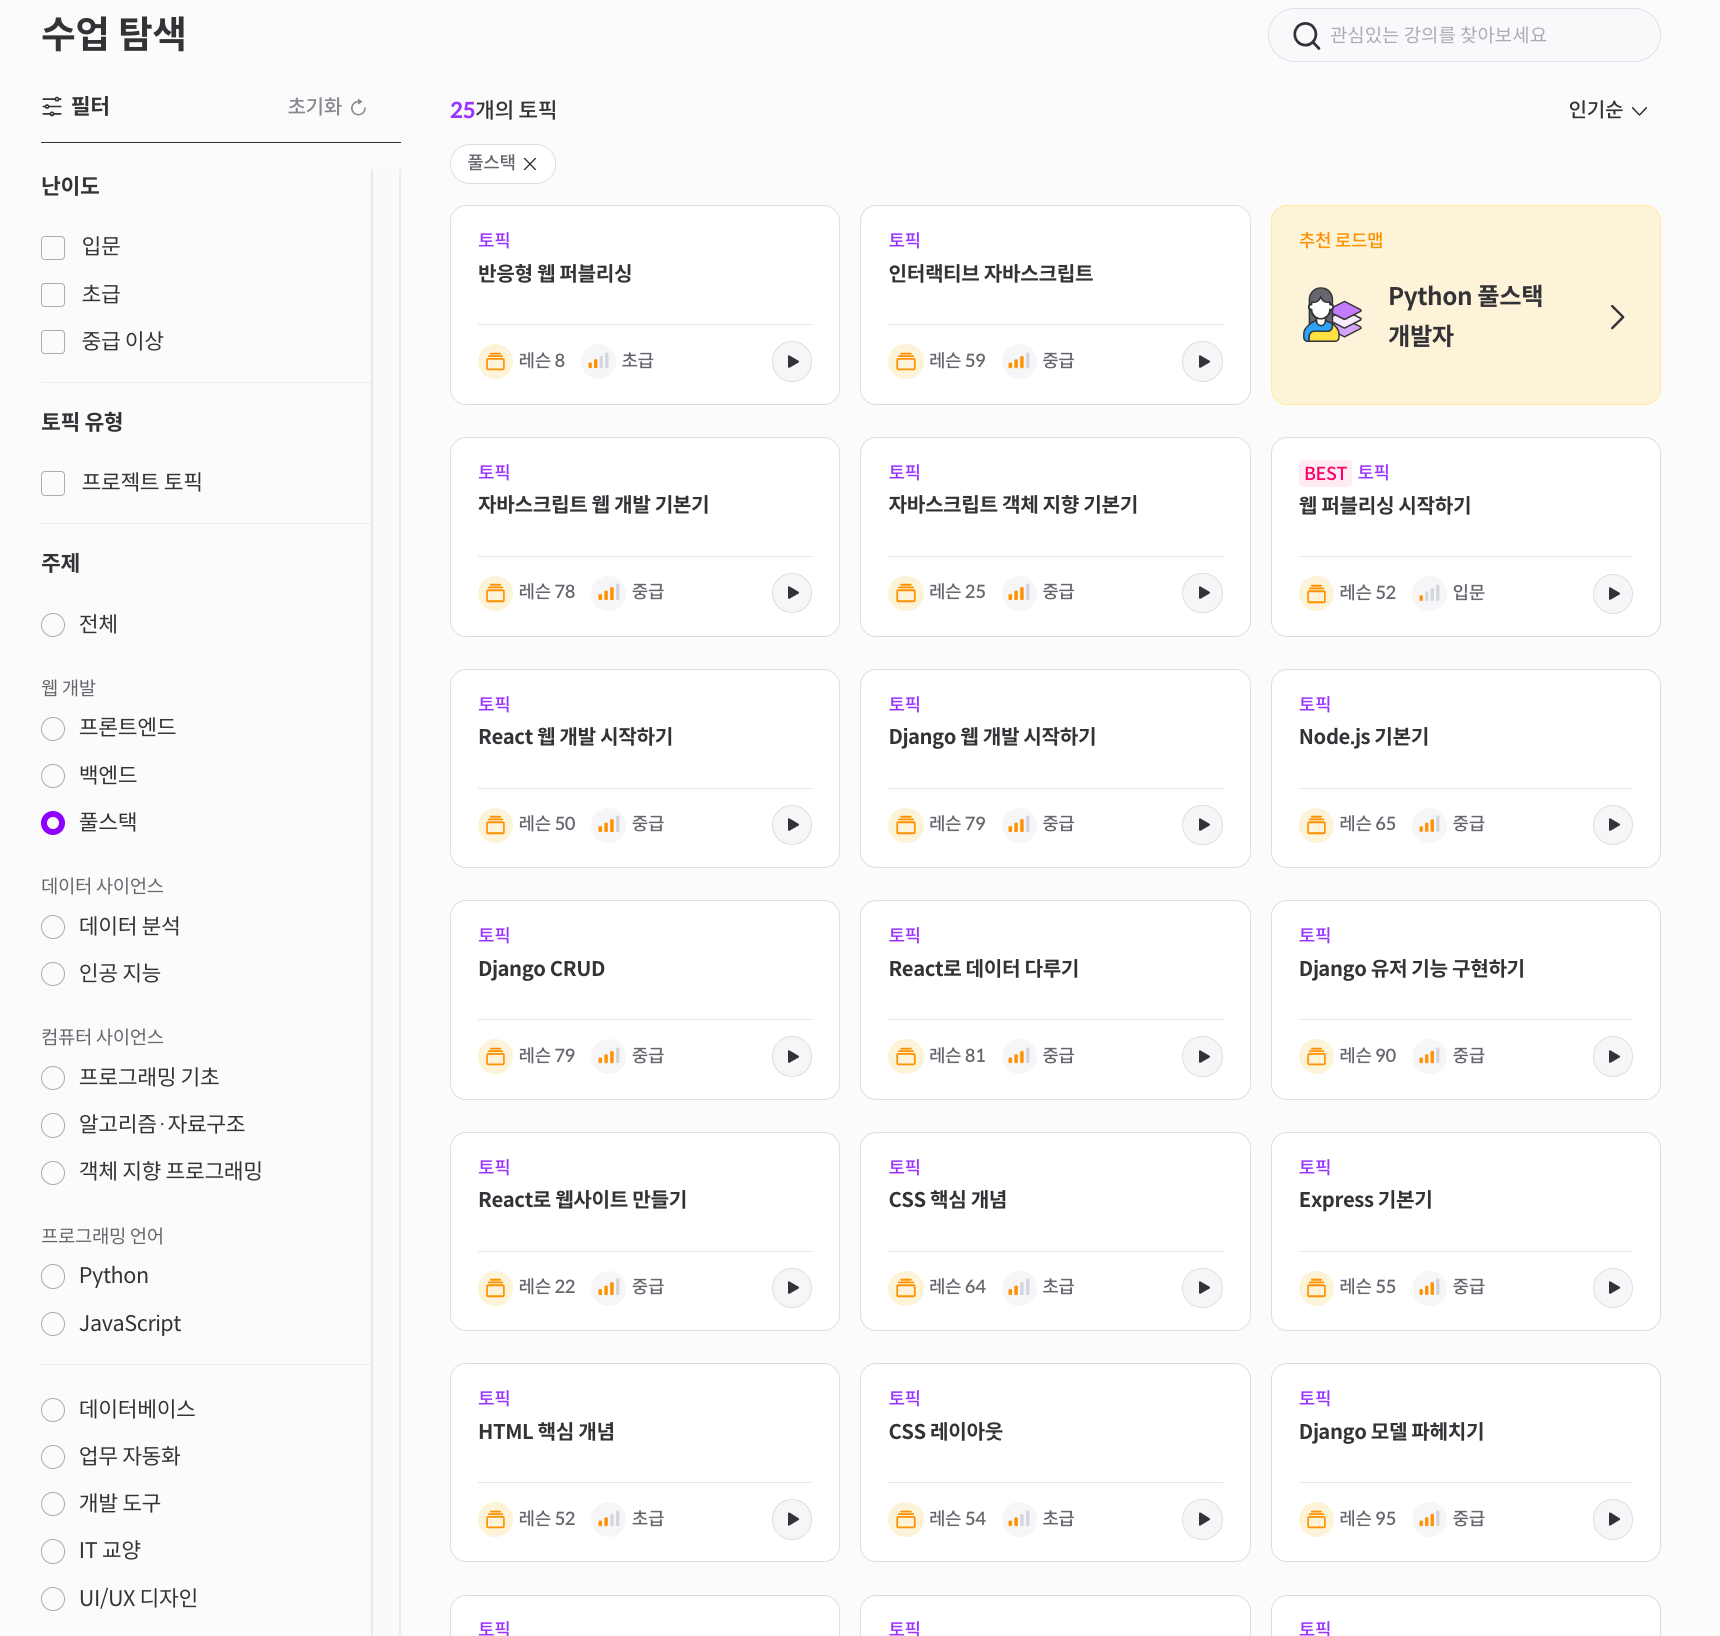Click the 수업 탐색 page heading
Viewport: 1720px width, 1636px height.
113,33
